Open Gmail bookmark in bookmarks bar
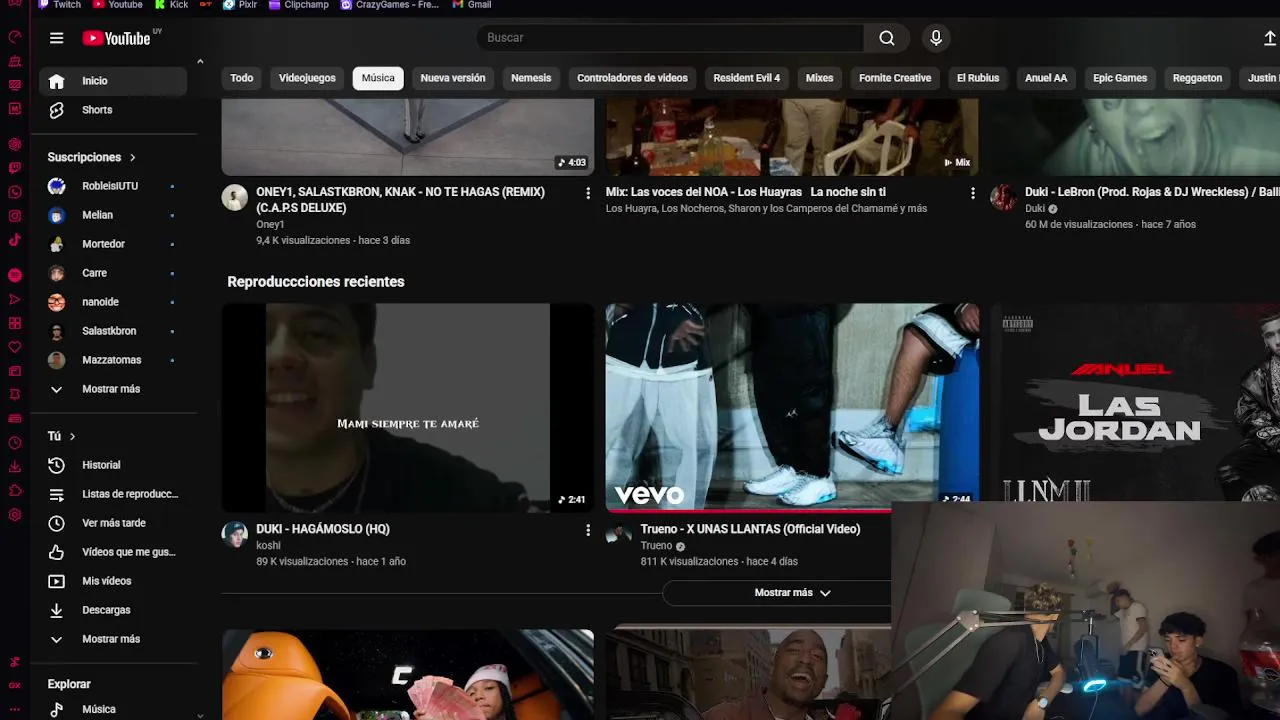The height and width of the screenshot is (720, 1280). pos(472,5)
